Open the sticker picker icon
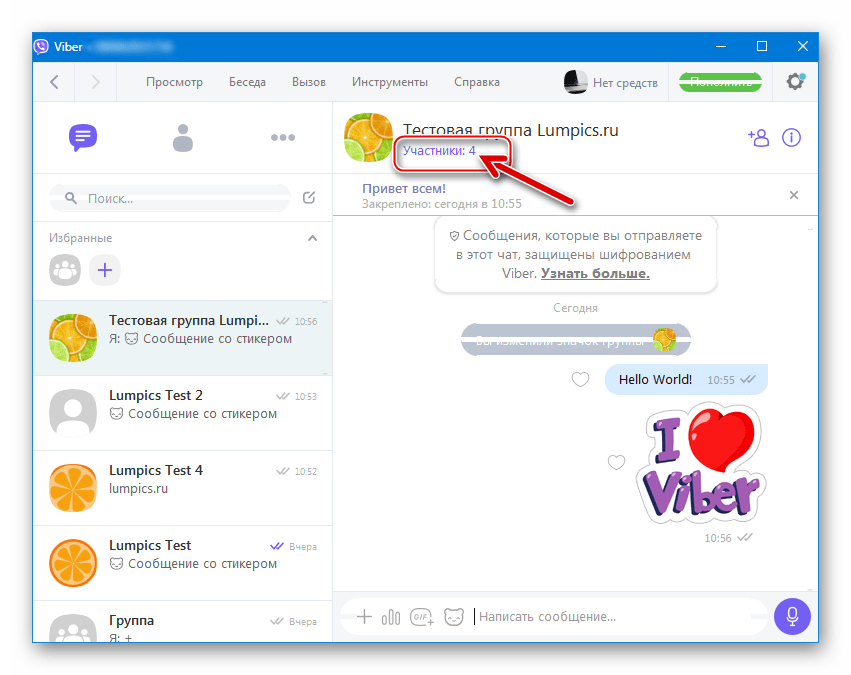 pos(454,617)
